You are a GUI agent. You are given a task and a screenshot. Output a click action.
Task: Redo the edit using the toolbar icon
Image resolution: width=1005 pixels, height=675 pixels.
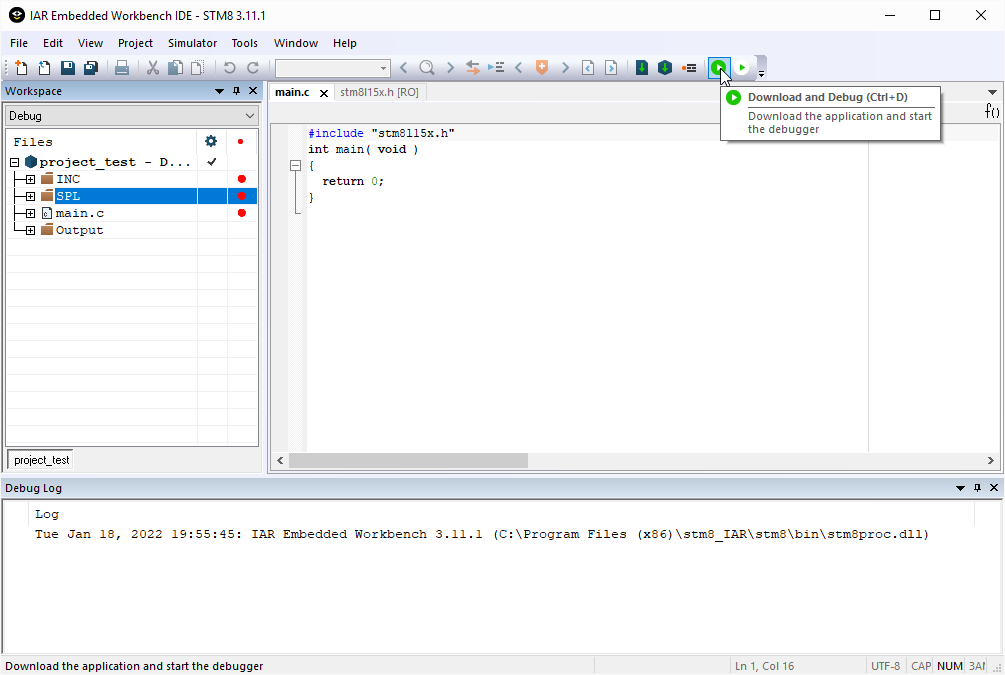tap(253, 67)
